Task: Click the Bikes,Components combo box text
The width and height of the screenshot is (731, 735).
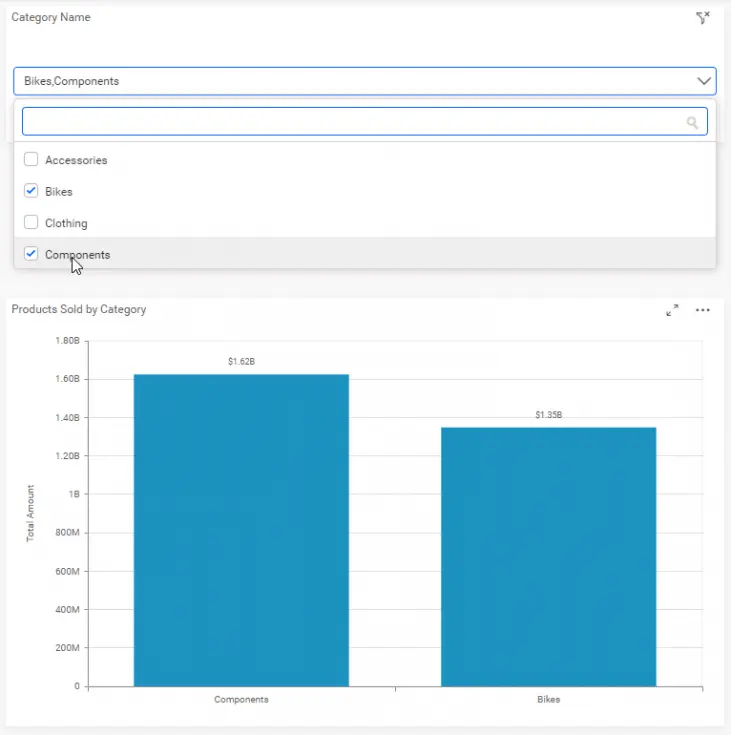Action: 71,81
